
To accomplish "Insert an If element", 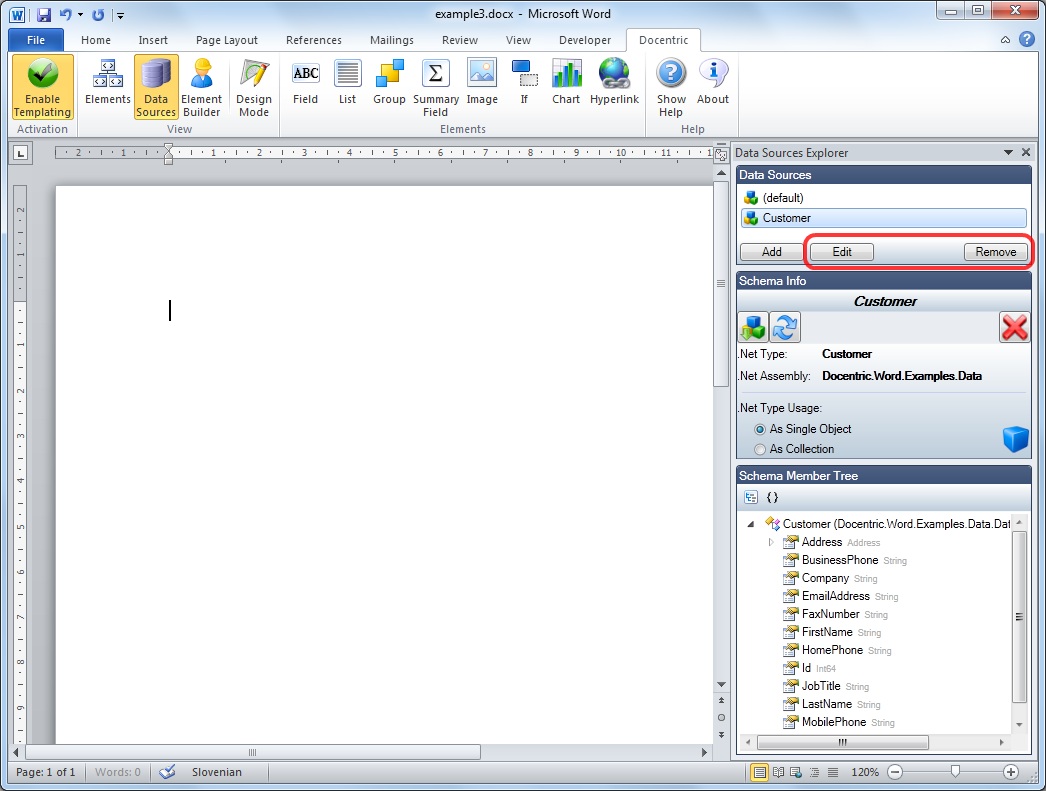I will click(524, 83).
